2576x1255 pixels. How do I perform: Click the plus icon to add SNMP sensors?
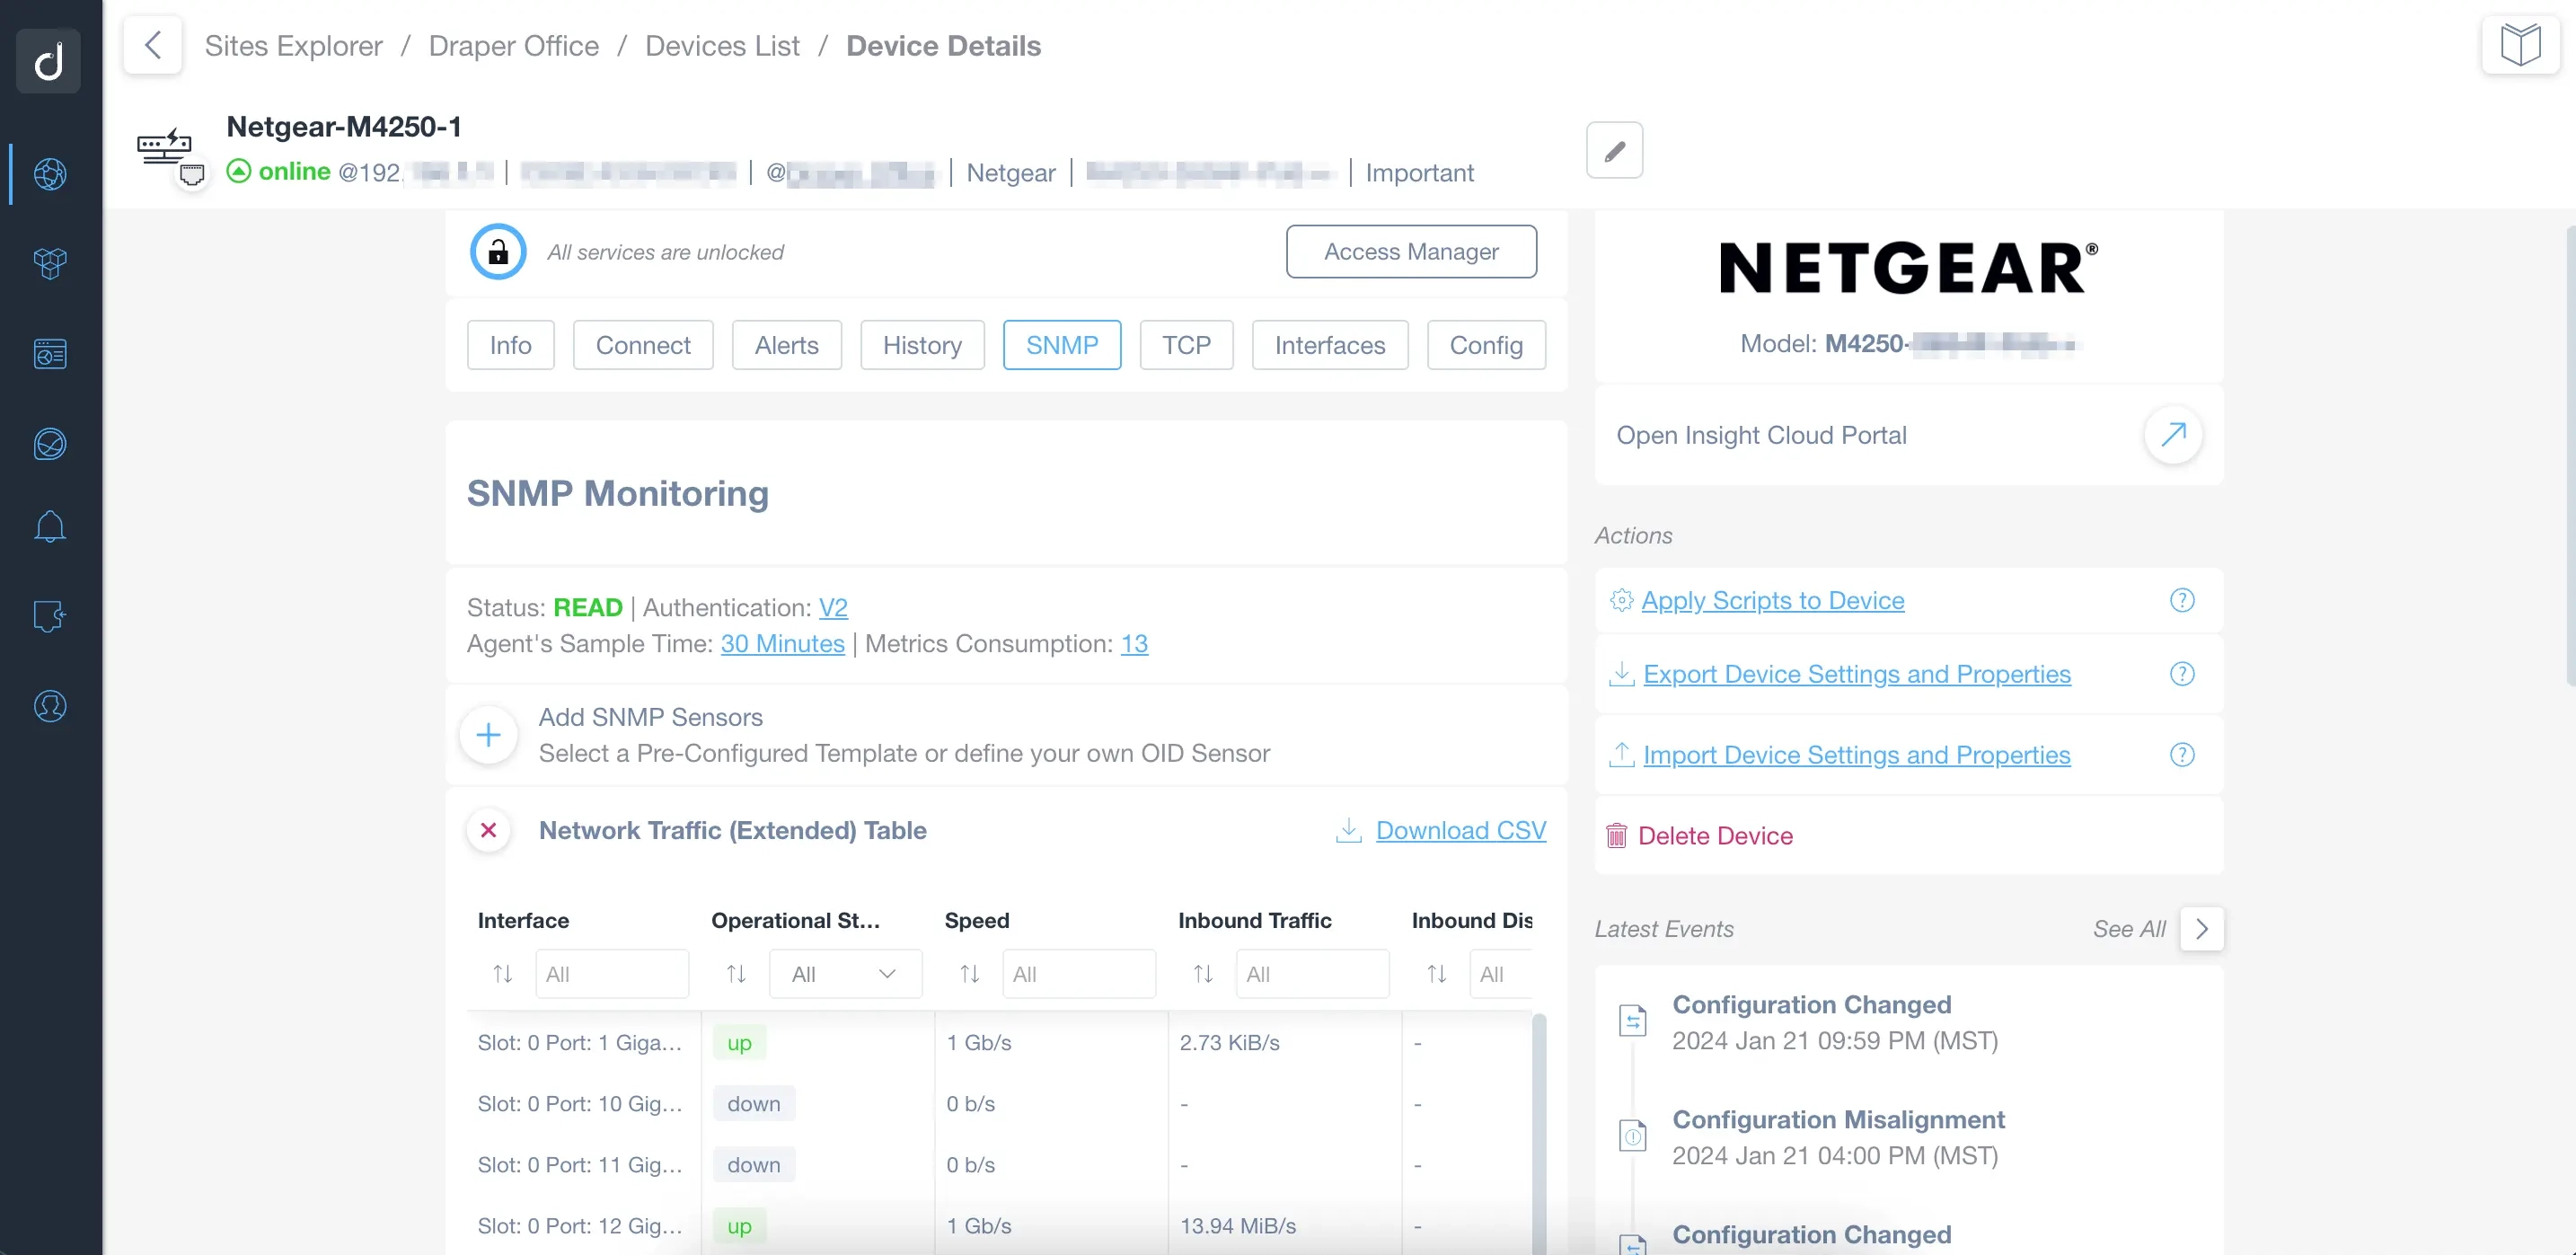(x=488, y=735)
